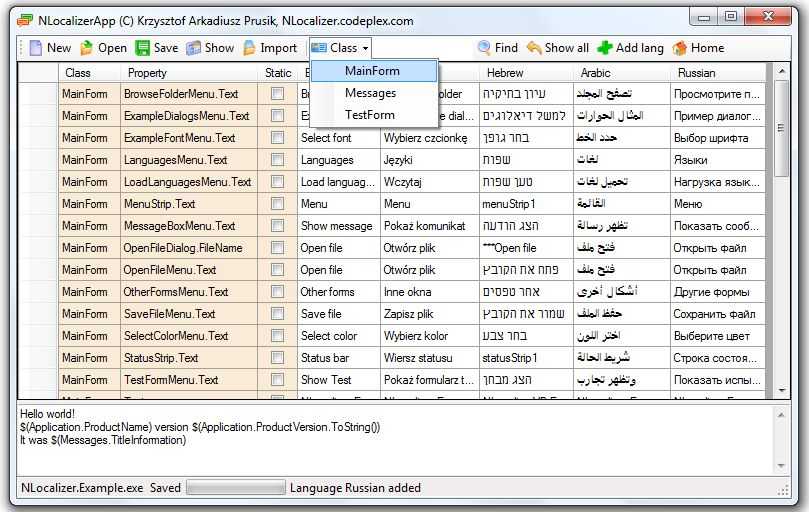
Task: Click the status bar progress bar
Action: pyautogui.click(x=235, y=488)
